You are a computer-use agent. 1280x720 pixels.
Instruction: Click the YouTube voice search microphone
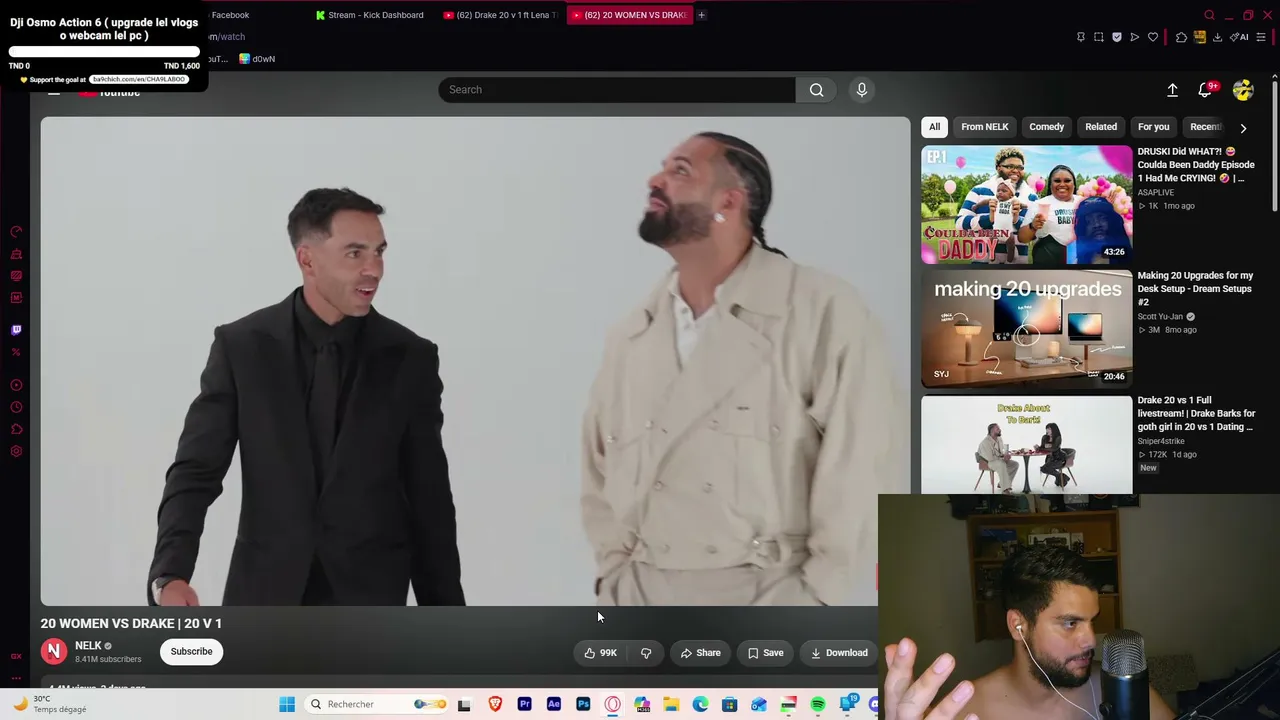[x=862, y=90]
